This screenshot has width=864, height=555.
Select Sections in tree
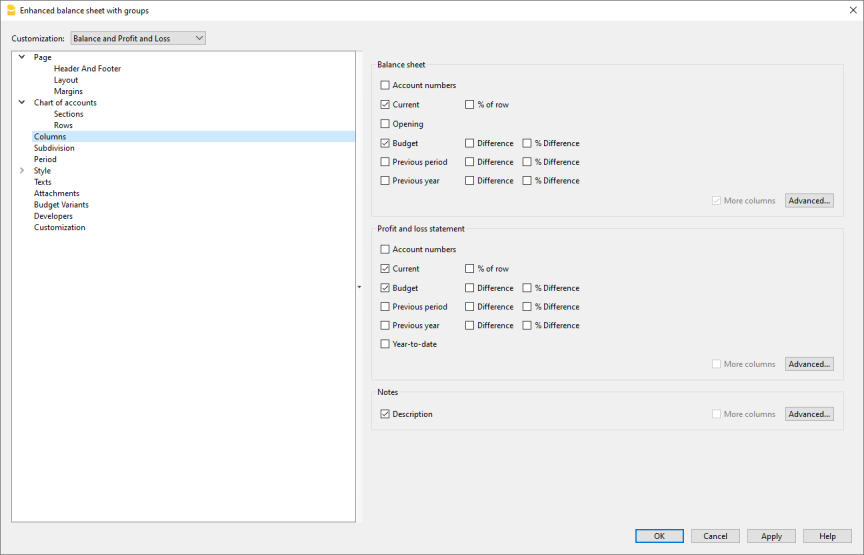click(68, 114)
